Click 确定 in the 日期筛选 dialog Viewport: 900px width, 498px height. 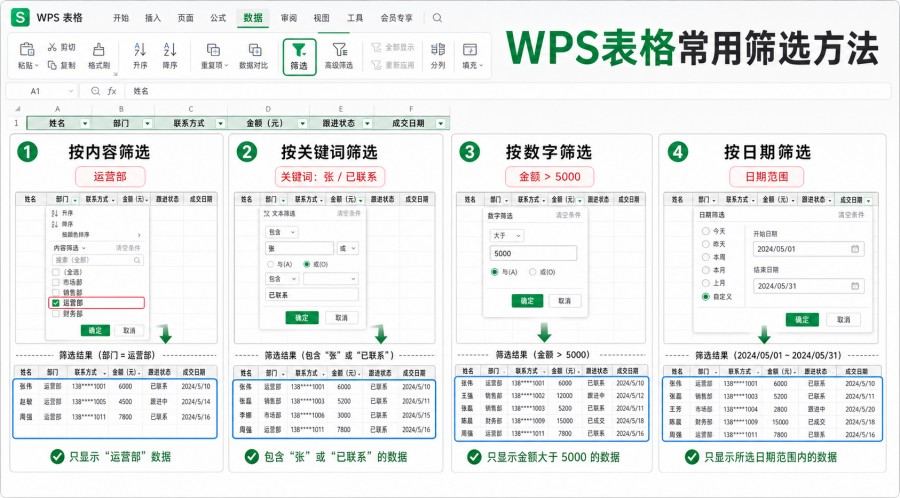point(802,320)
